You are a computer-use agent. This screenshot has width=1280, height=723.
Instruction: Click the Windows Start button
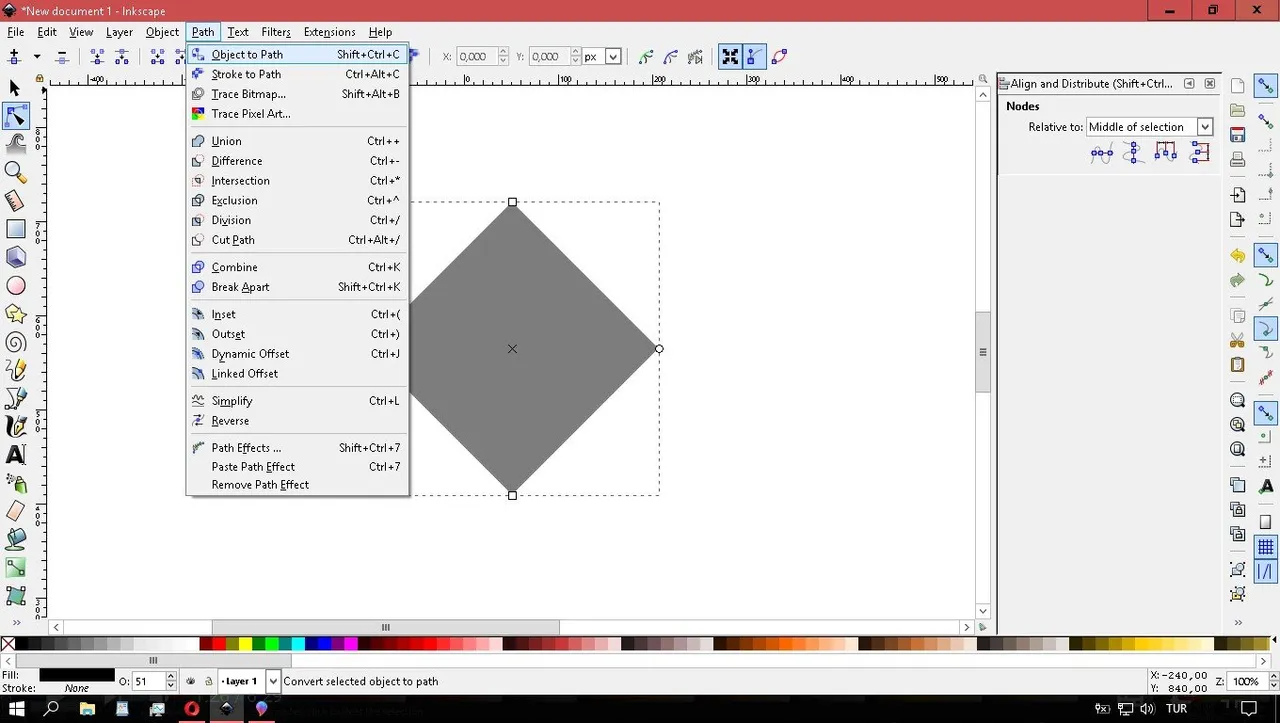click(x=17, y=709)
